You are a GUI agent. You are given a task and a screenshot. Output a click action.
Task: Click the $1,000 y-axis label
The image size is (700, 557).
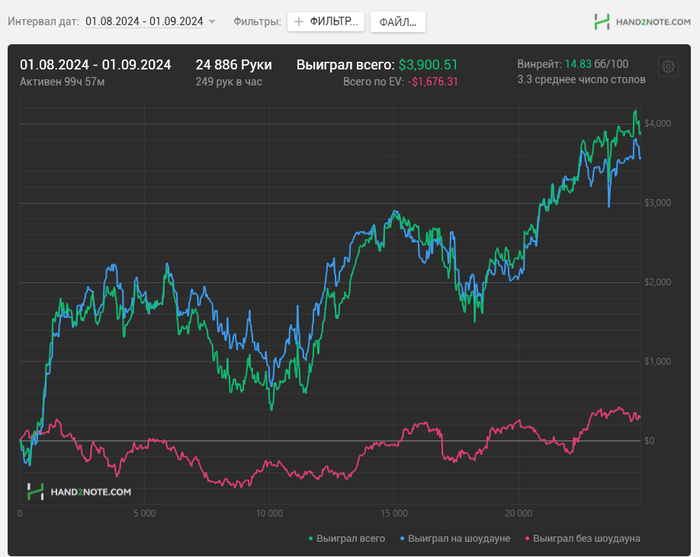pyautogui.click(x=658, y=362)
